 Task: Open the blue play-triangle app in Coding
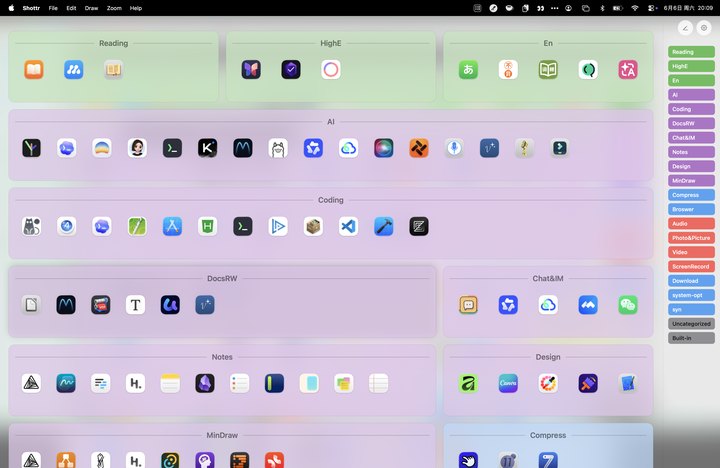(x=278, y=226)
